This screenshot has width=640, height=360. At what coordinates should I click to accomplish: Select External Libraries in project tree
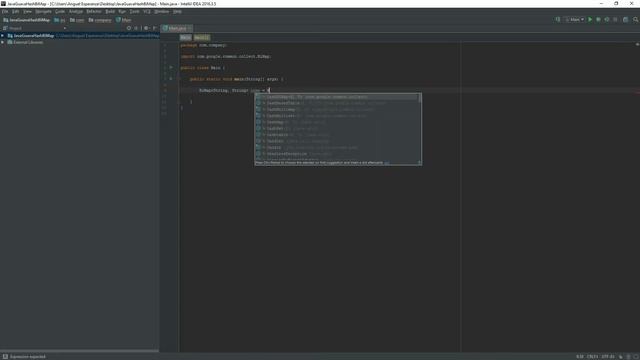tap(28, 42)
